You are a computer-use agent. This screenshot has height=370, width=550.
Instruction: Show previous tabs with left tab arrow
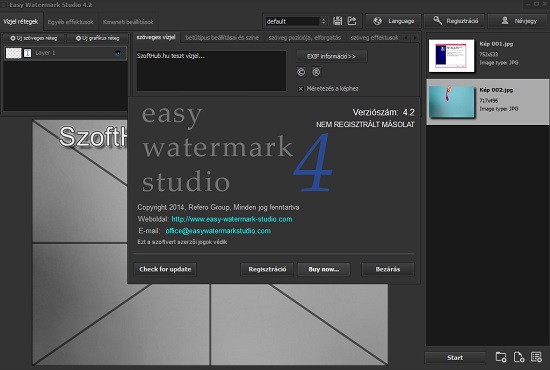pos(406,37)
